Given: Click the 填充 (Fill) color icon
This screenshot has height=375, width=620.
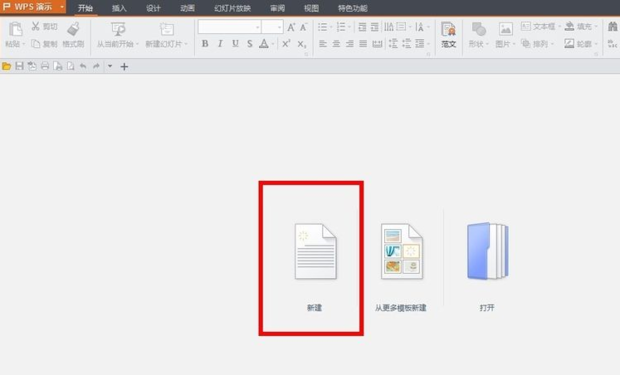Looking at the screenshot, I should [x=570, y=27].
